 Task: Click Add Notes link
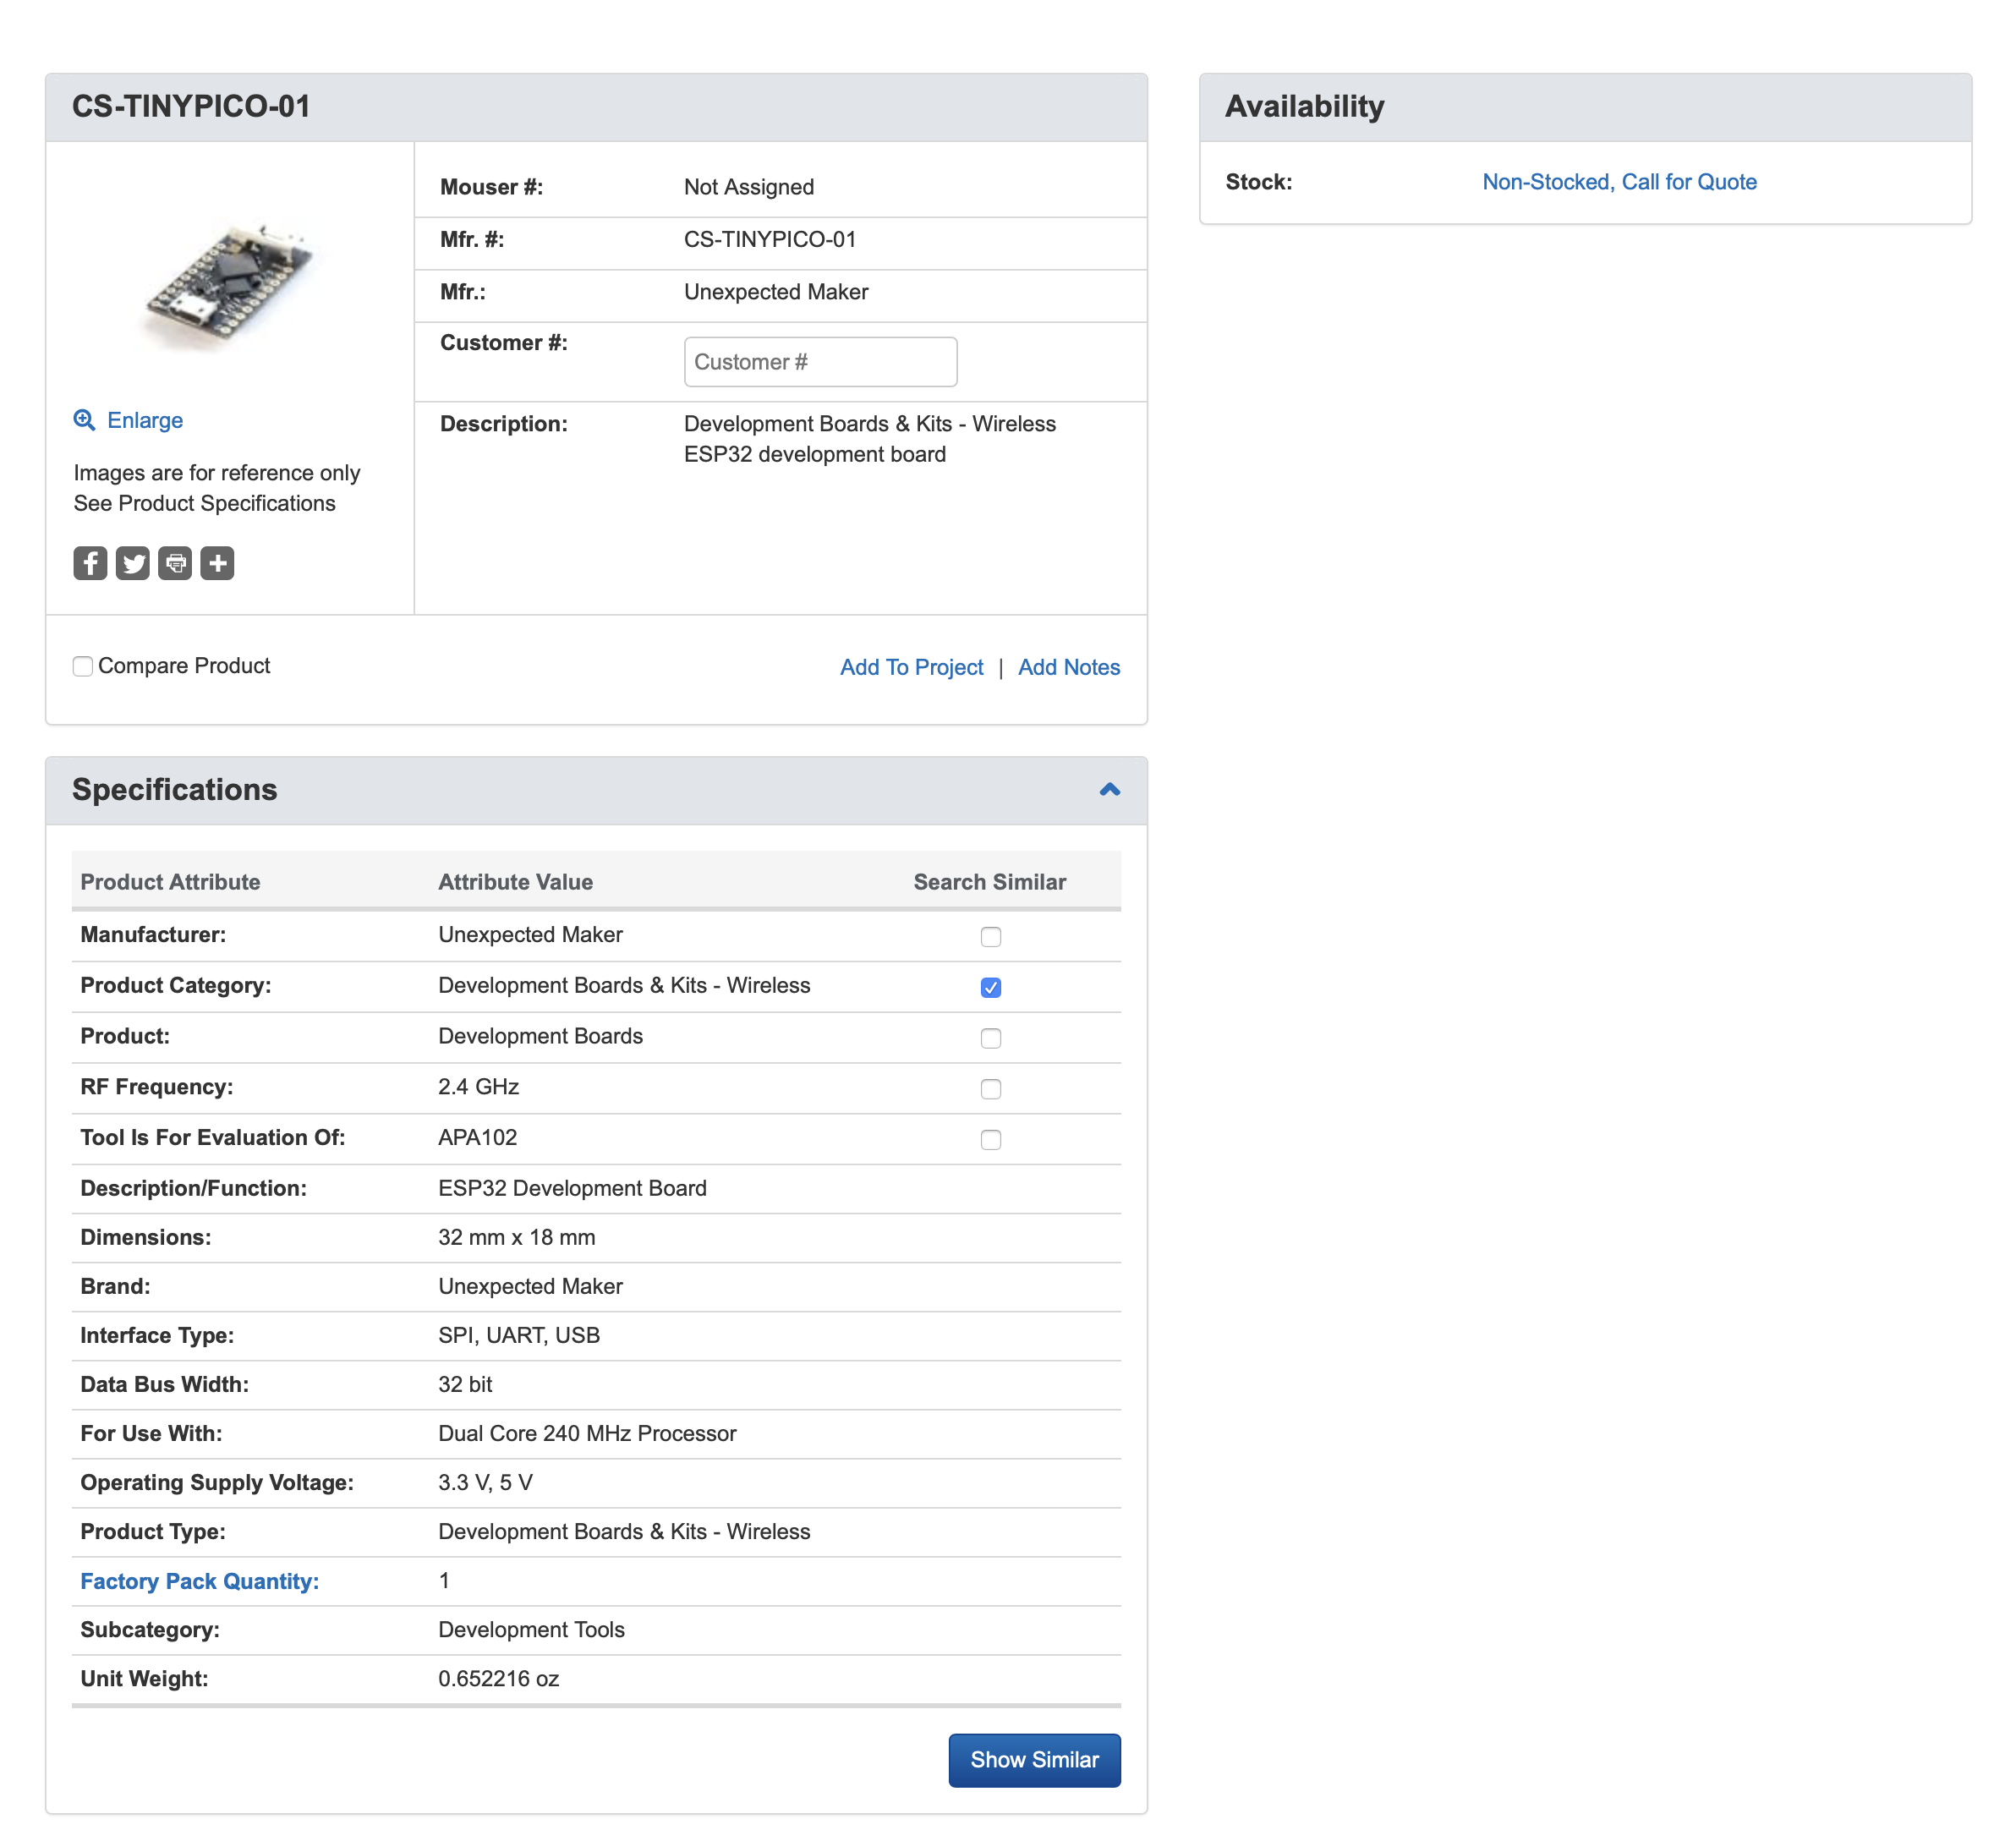click(1070, 666)
